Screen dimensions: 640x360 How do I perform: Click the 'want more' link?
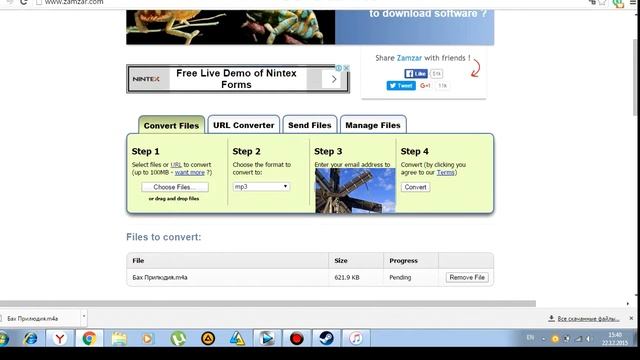point(190,173)
